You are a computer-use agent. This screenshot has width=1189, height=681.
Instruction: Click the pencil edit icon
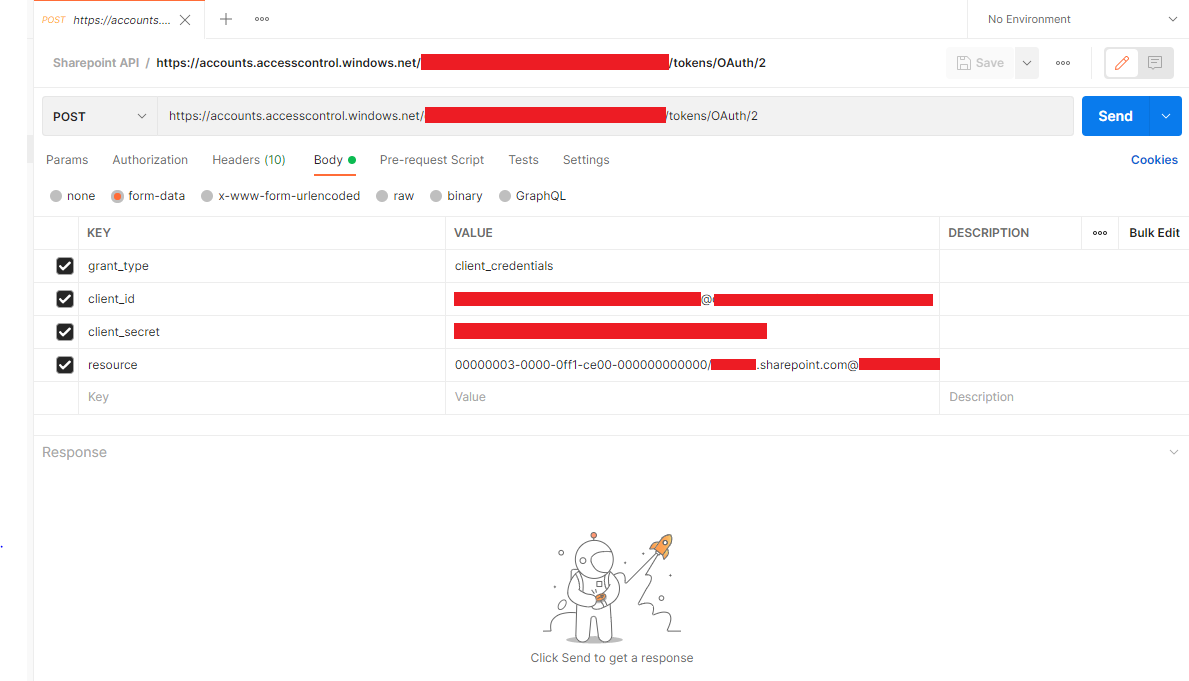click(x=1122, y=63)
